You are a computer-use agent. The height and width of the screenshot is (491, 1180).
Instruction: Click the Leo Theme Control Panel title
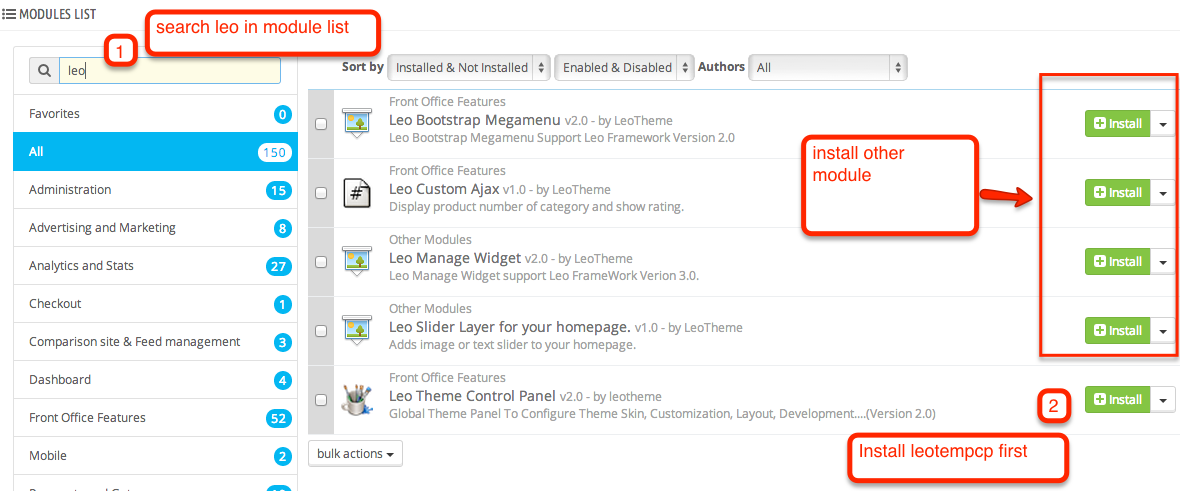[473, 396]
